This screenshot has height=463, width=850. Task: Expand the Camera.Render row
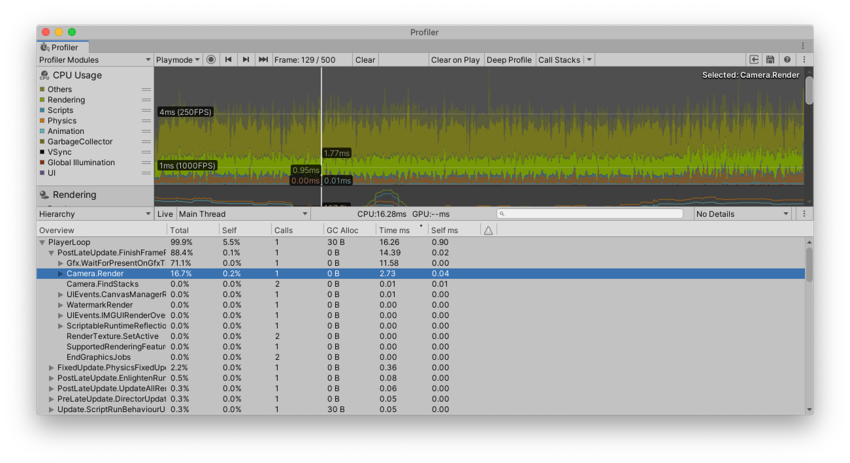click(61, 274)
